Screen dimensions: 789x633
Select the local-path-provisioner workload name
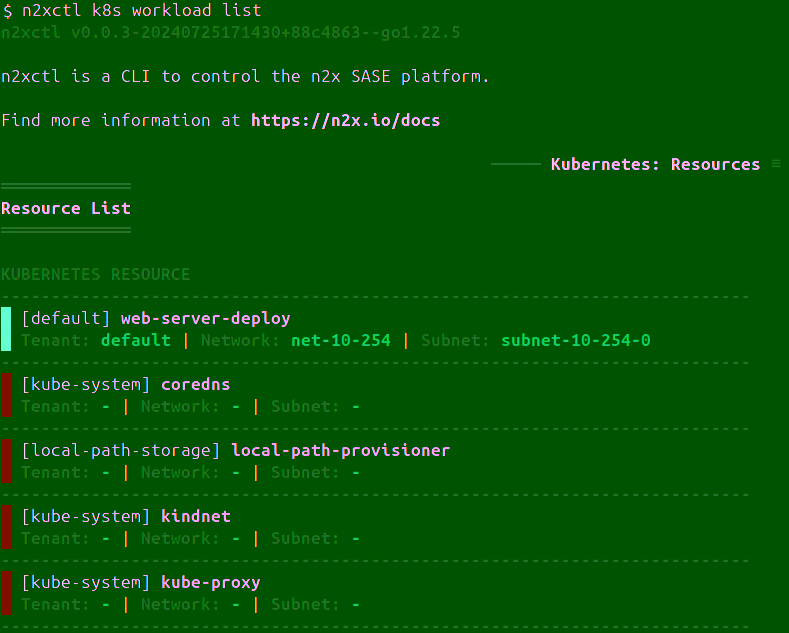click(x=341, y=451)
